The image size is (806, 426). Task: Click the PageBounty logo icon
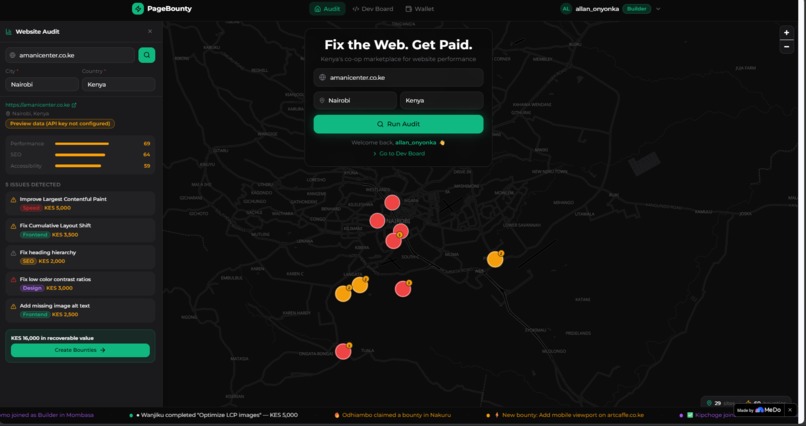138,9
